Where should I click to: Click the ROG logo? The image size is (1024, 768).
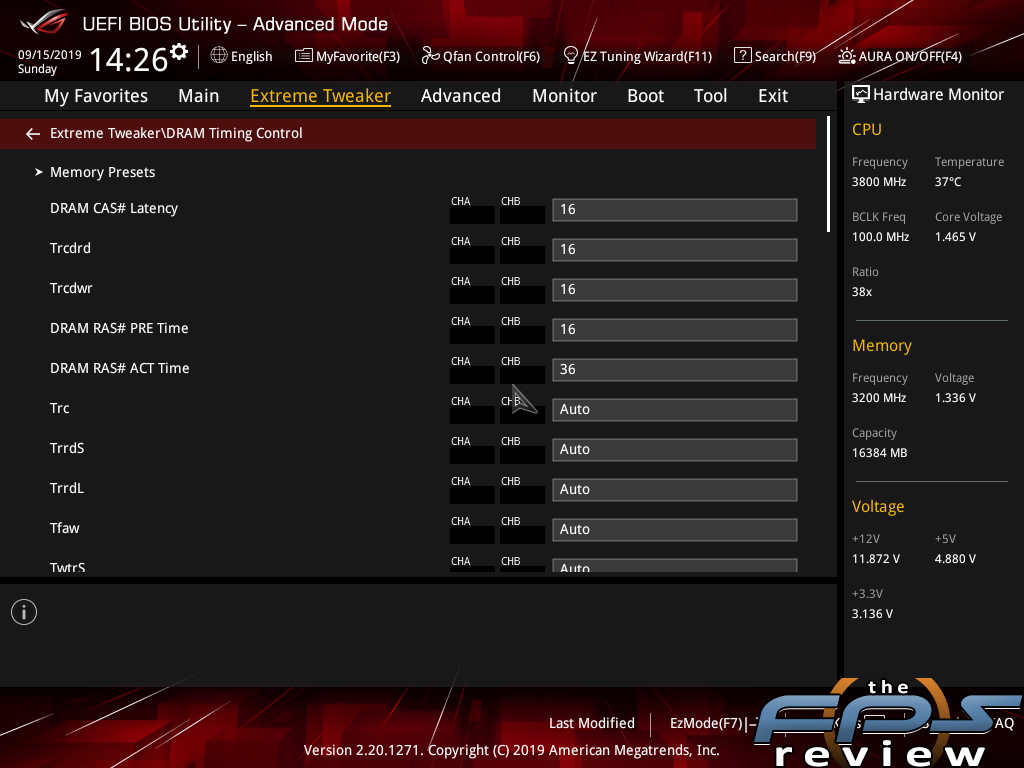click(44, 22)
